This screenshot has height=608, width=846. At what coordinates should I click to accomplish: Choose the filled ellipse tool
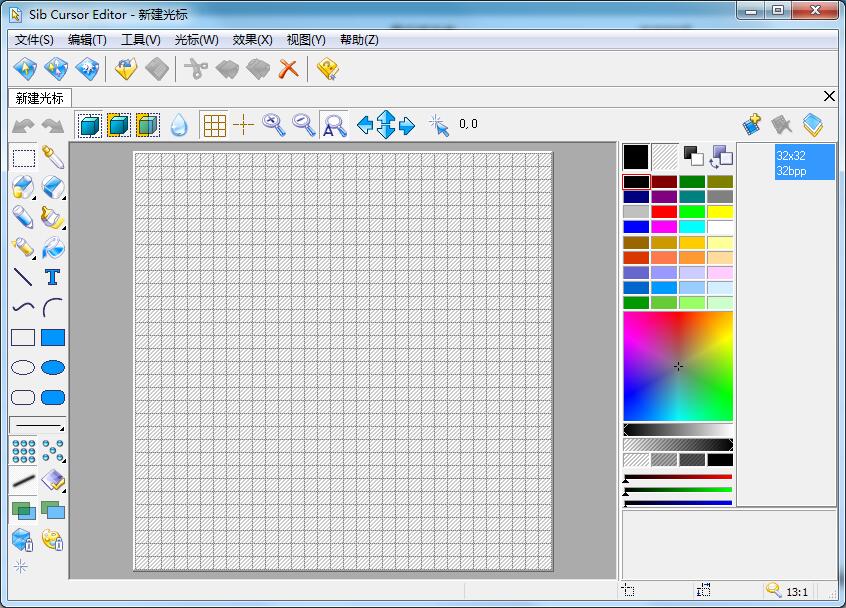click(x=50, y=367)
